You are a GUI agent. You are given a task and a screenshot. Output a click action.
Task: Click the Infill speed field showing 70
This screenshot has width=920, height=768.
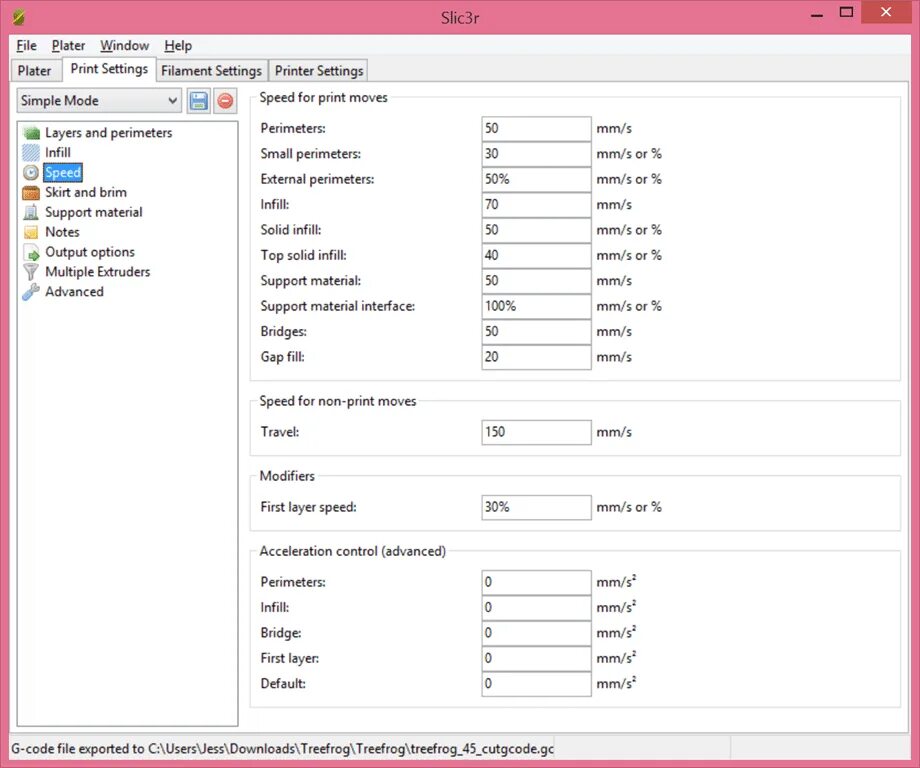tap(536, 205)
